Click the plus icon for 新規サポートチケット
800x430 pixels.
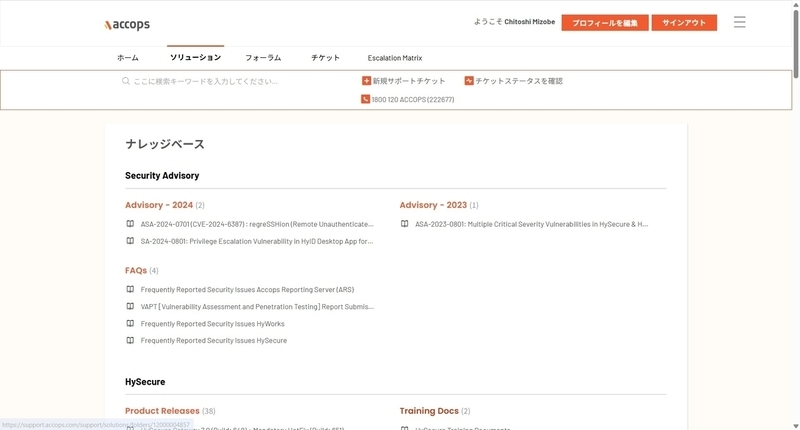tap(366, 81)
